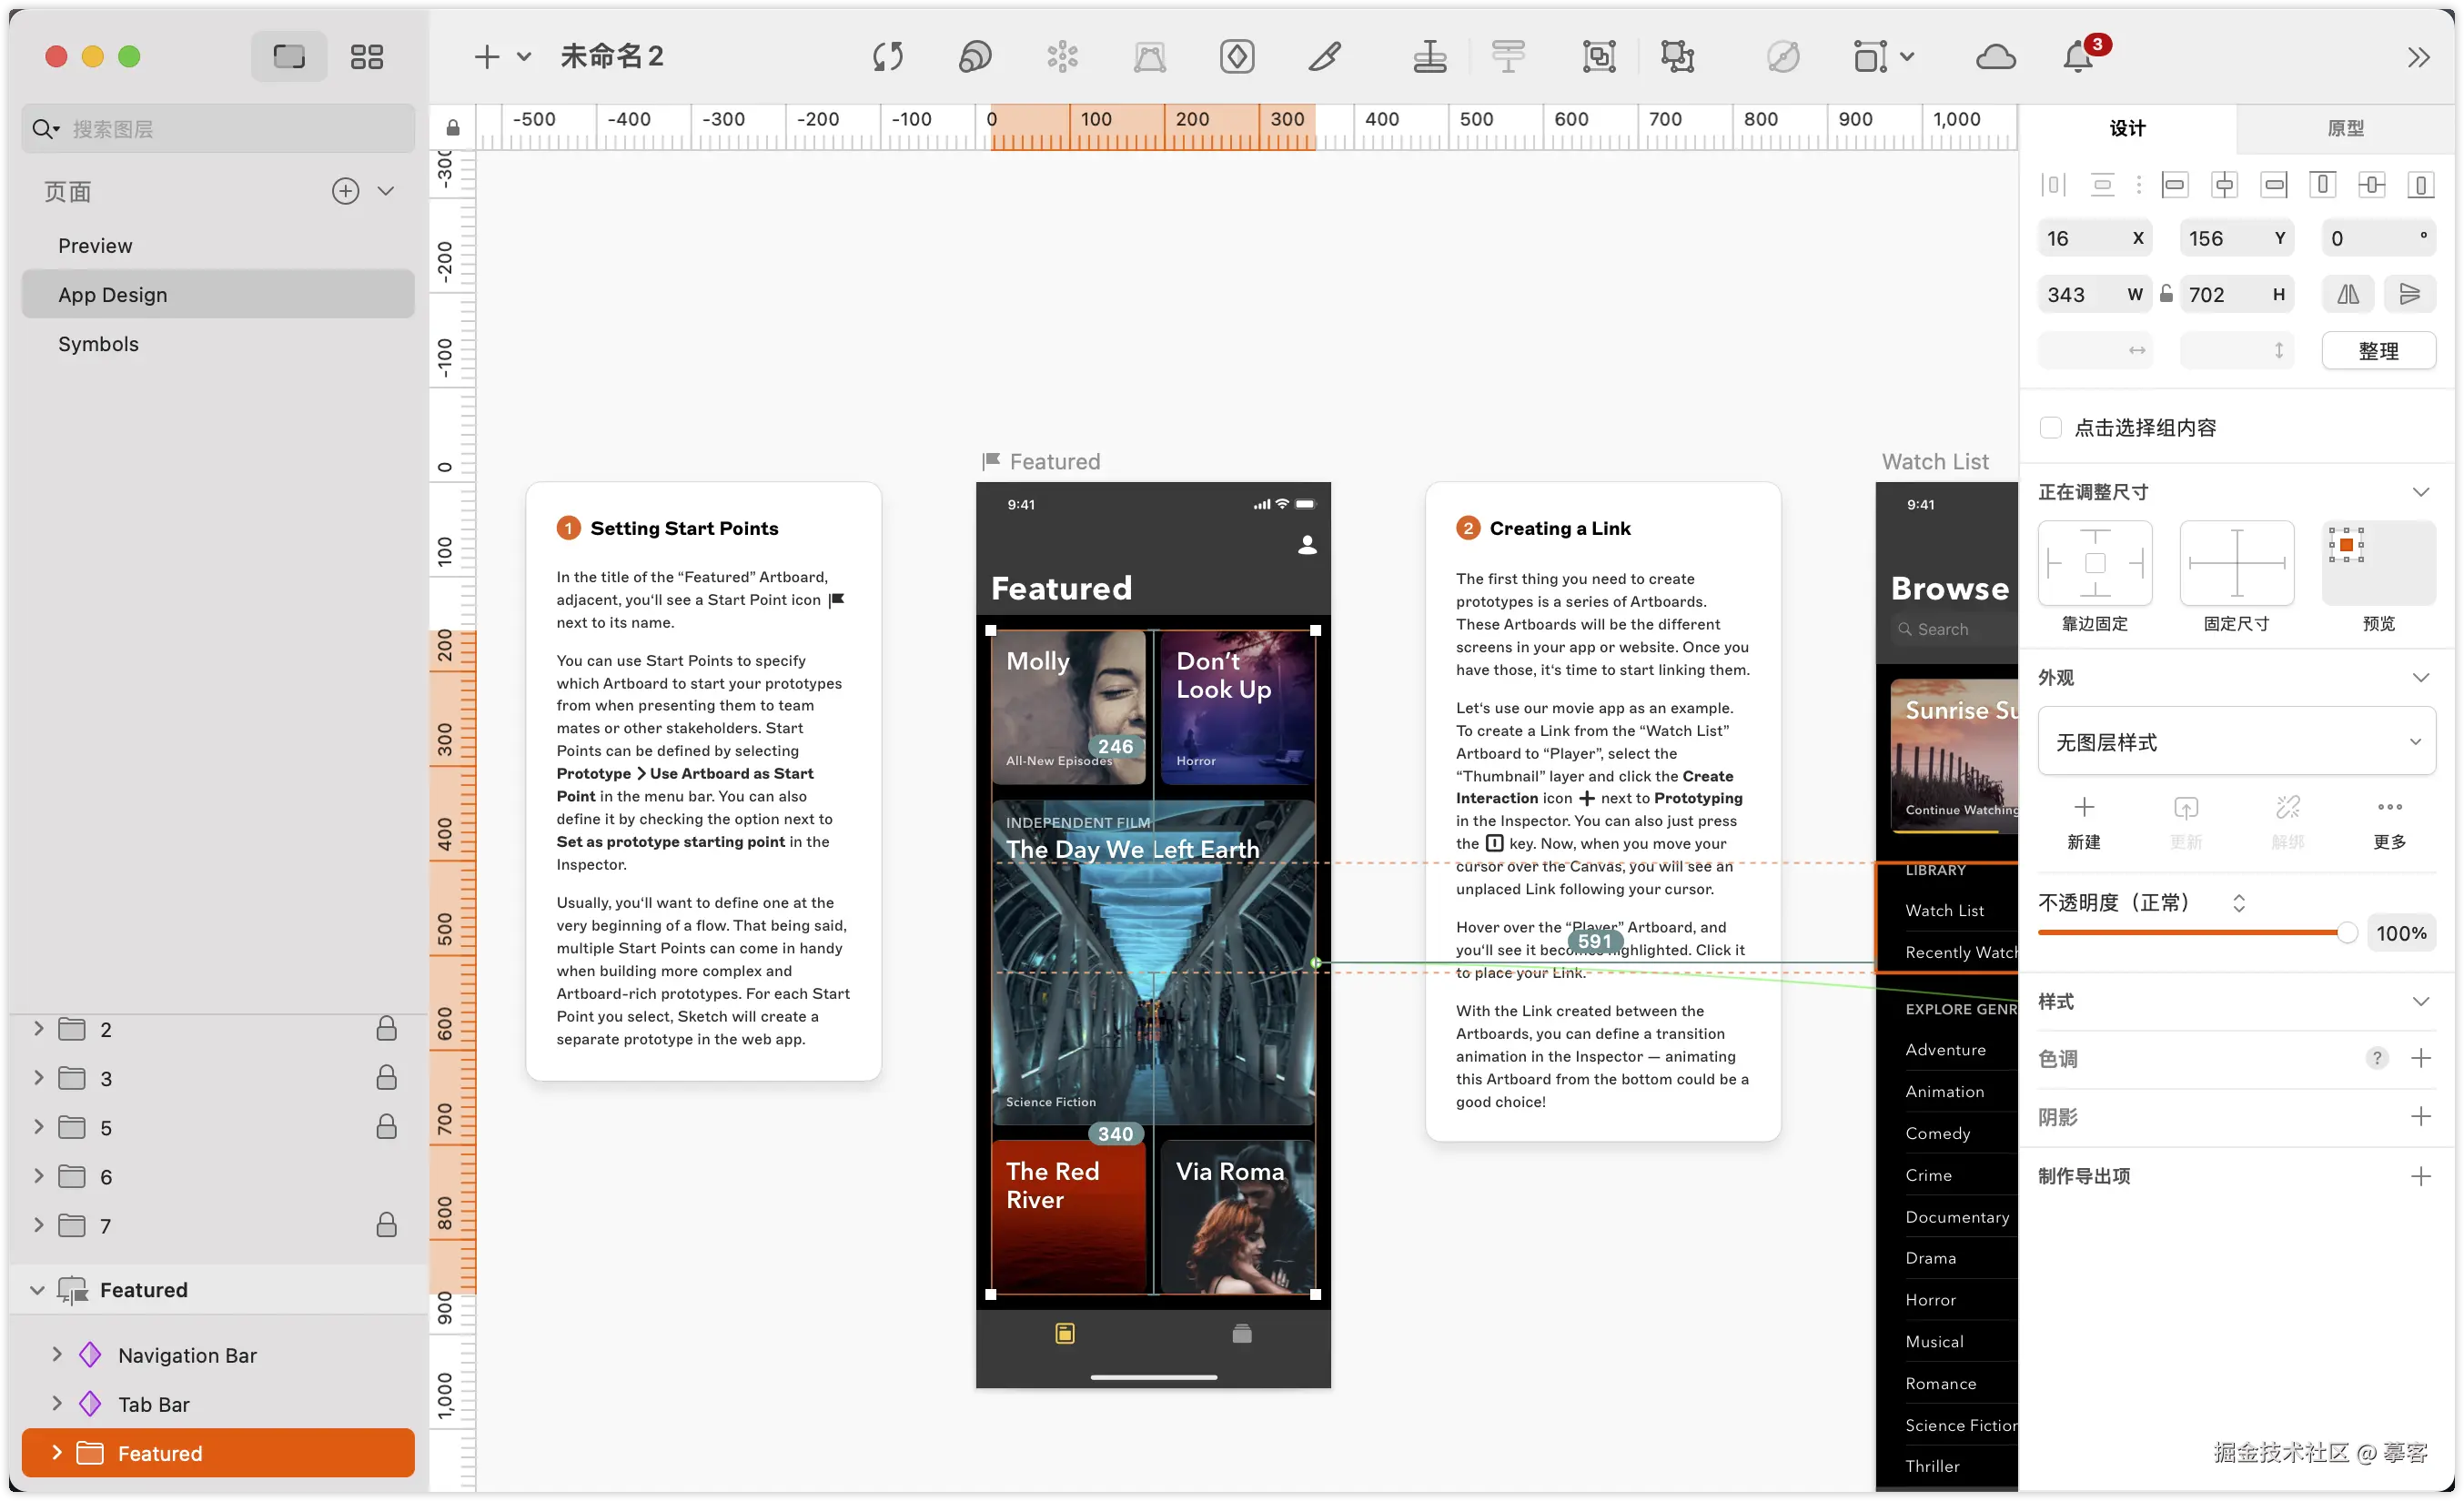Click the add page plus icon
The image size is (2464, 1501).
click(345, 191)
